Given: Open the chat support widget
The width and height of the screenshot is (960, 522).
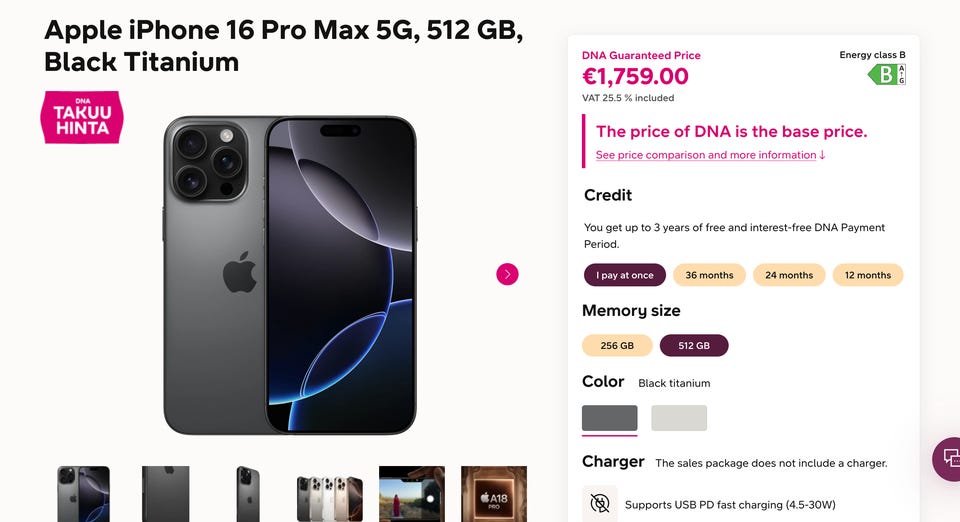Looking at the screenshot, I should [947, 458].
